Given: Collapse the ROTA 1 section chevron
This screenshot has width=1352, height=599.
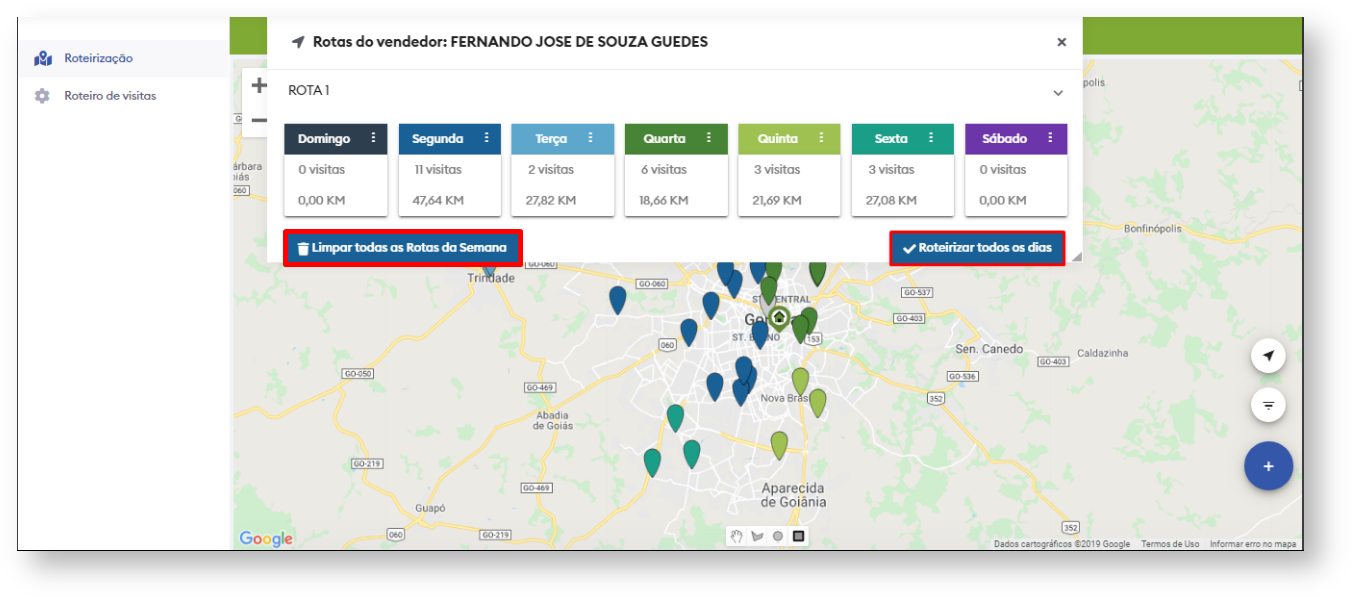Looking at the screenshot, I should click(x=1058, y=92).
